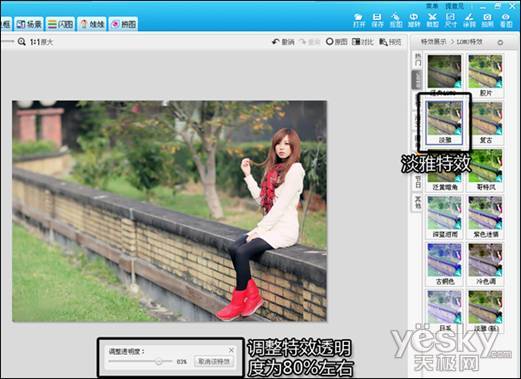The width and height of the screenshot is (521, 379).
Task: Click the 看图 eye icon
Action: (x=506, y=21)
